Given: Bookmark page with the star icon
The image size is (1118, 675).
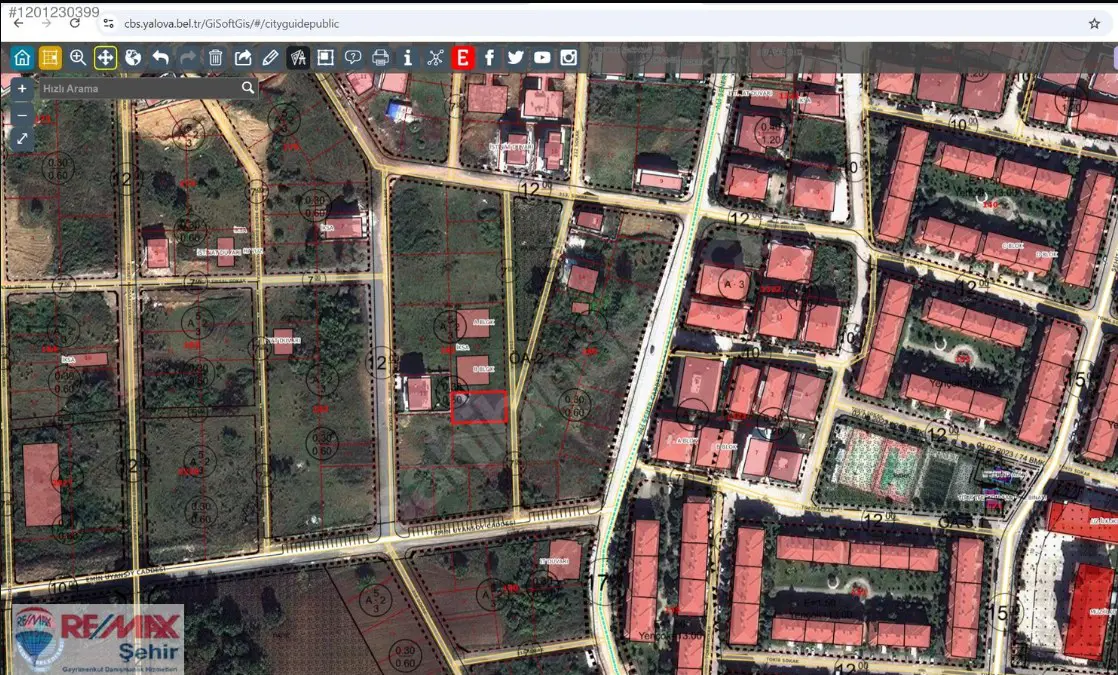Looking at the screenshot, I should click(x=1094, y=24).
